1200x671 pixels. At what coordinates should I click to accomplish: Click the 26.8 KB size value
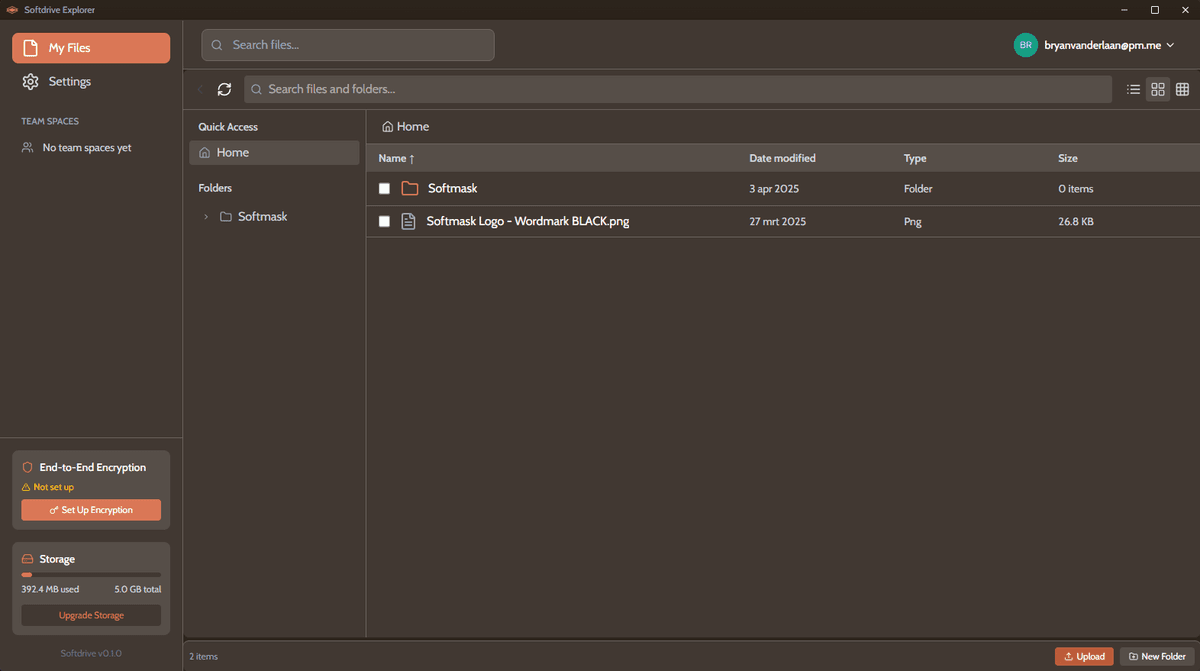pyautogui.click(x=1076, y=222)
